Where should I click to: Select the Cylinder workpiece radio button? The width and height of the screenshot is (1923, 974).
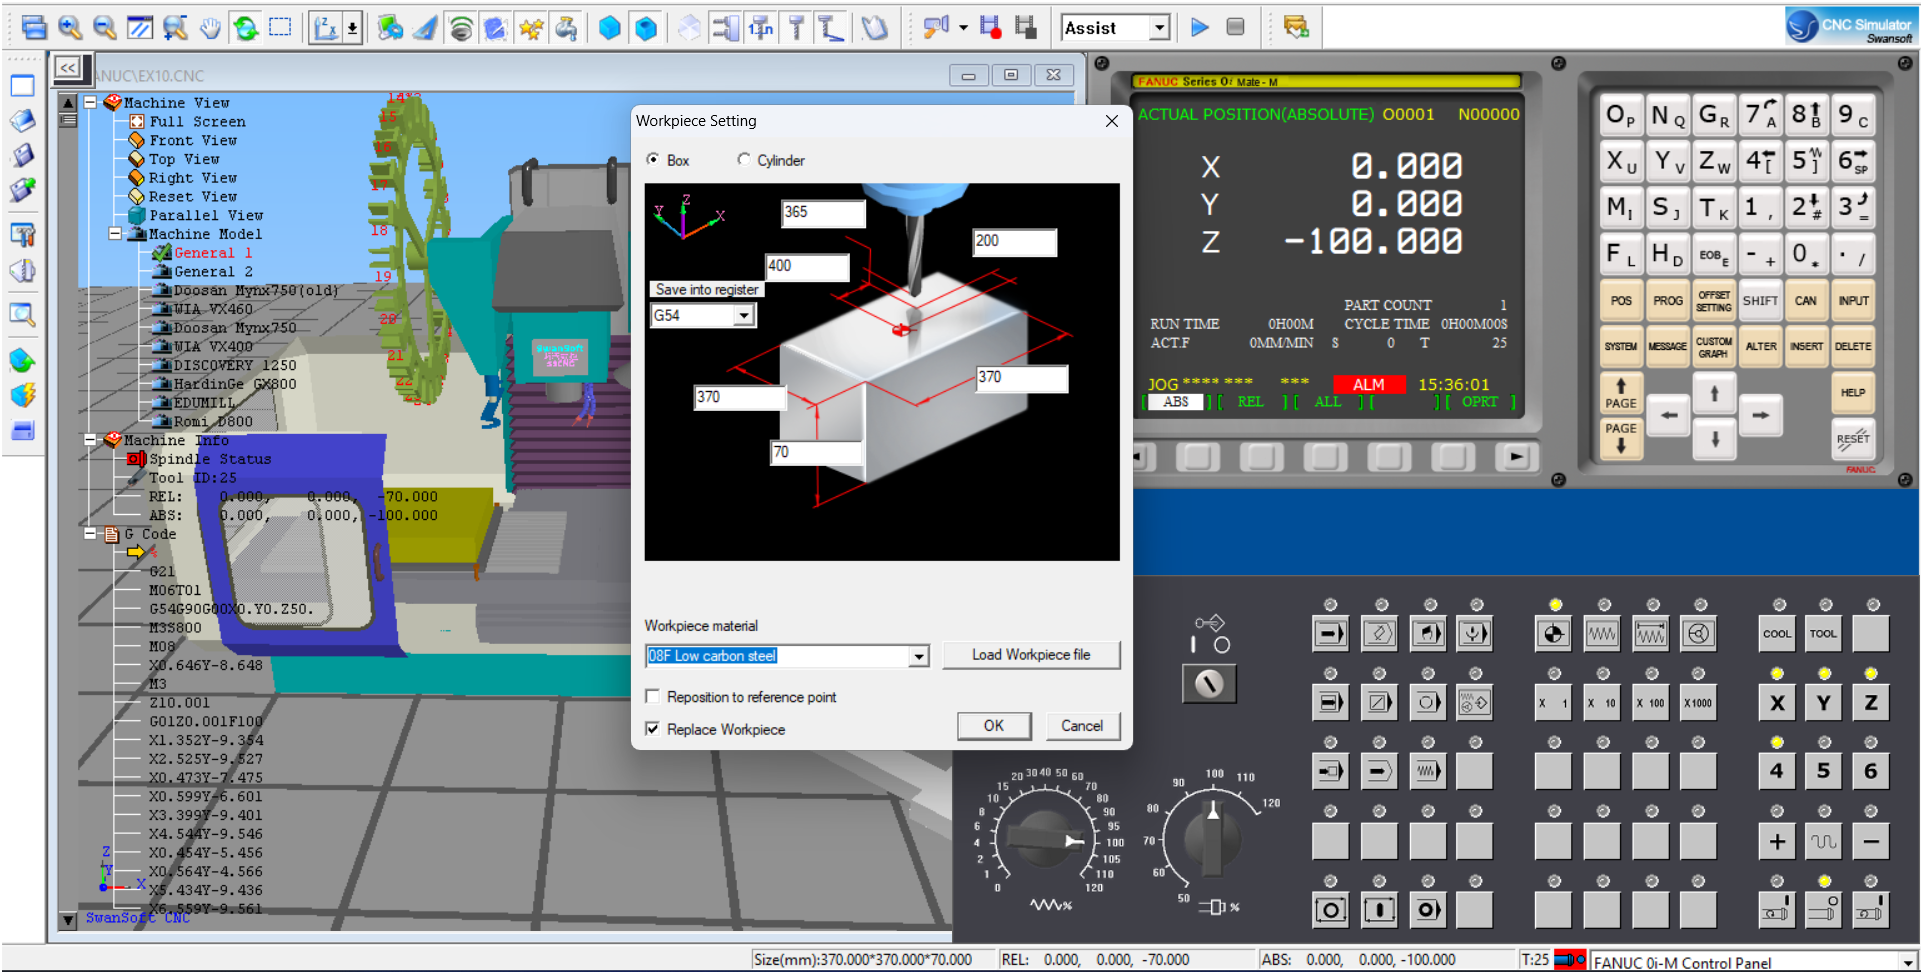tap(743, 160)
